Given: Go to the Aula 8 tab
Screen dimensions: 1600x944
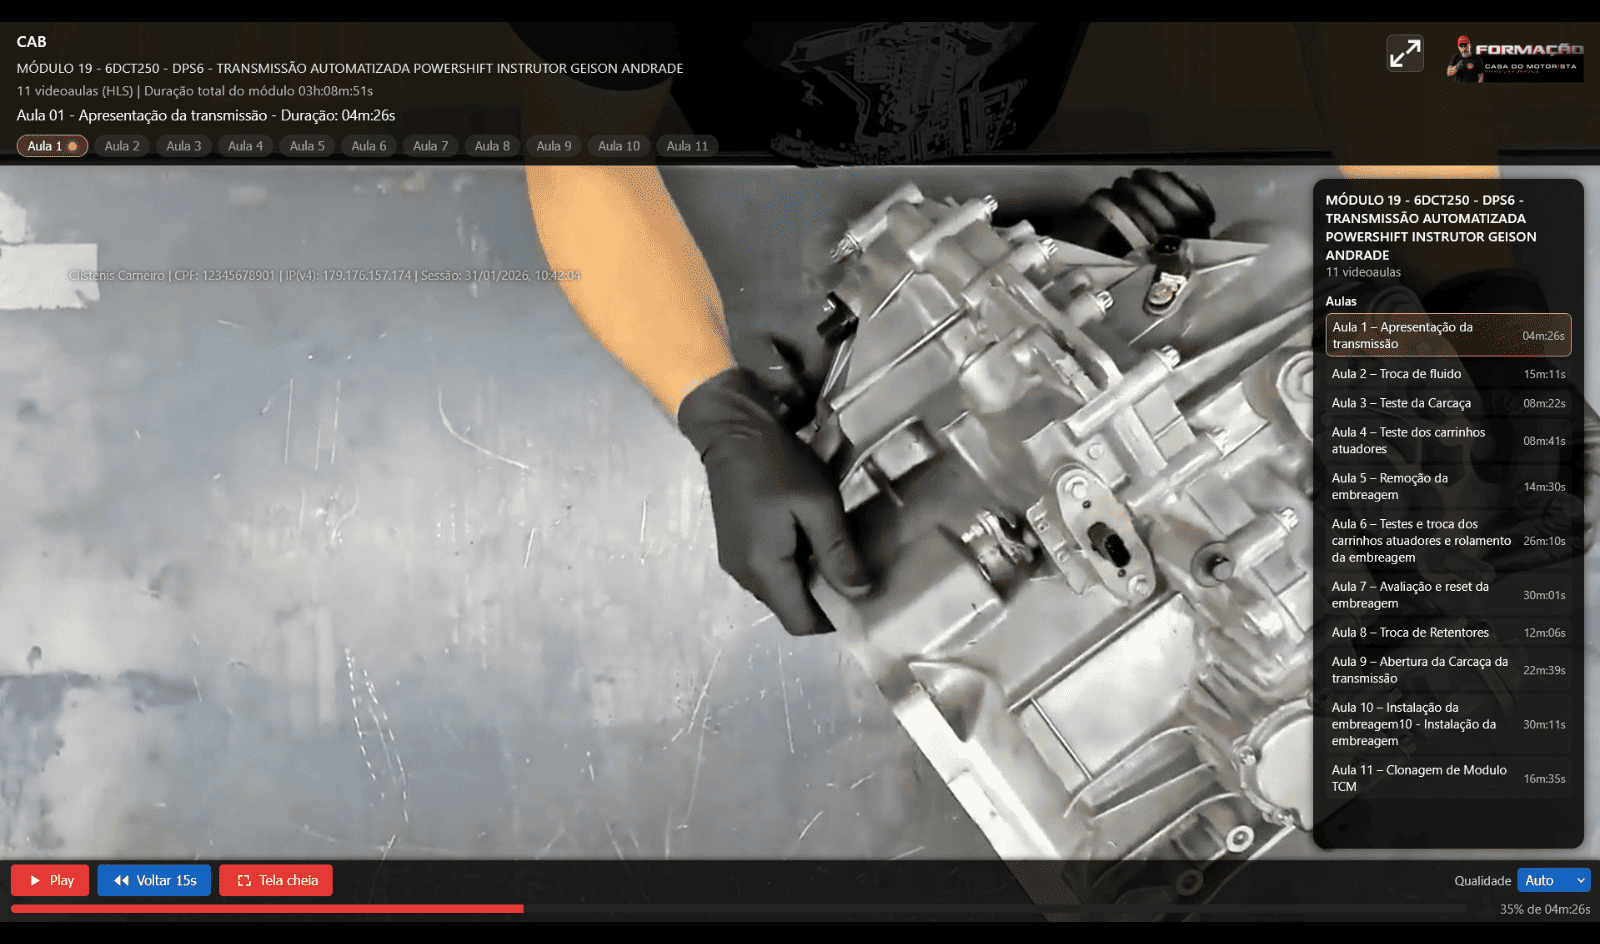Looking at the screenshot, I should point(492,146).
